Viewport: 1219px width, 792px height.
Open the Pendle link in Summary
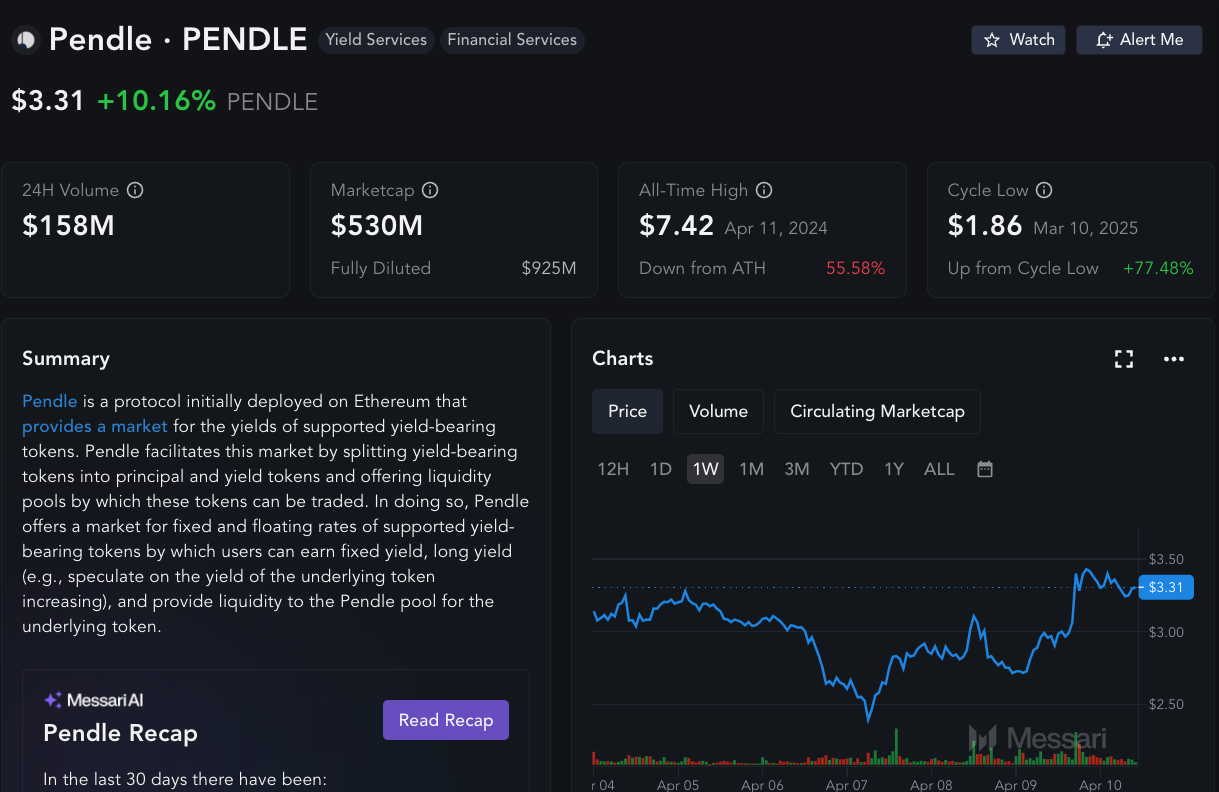[49, 401]
